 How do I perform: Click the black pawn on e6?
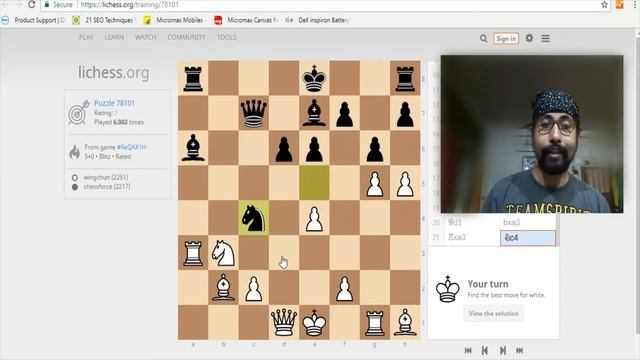pyautogui.click(x=314, y=148)
